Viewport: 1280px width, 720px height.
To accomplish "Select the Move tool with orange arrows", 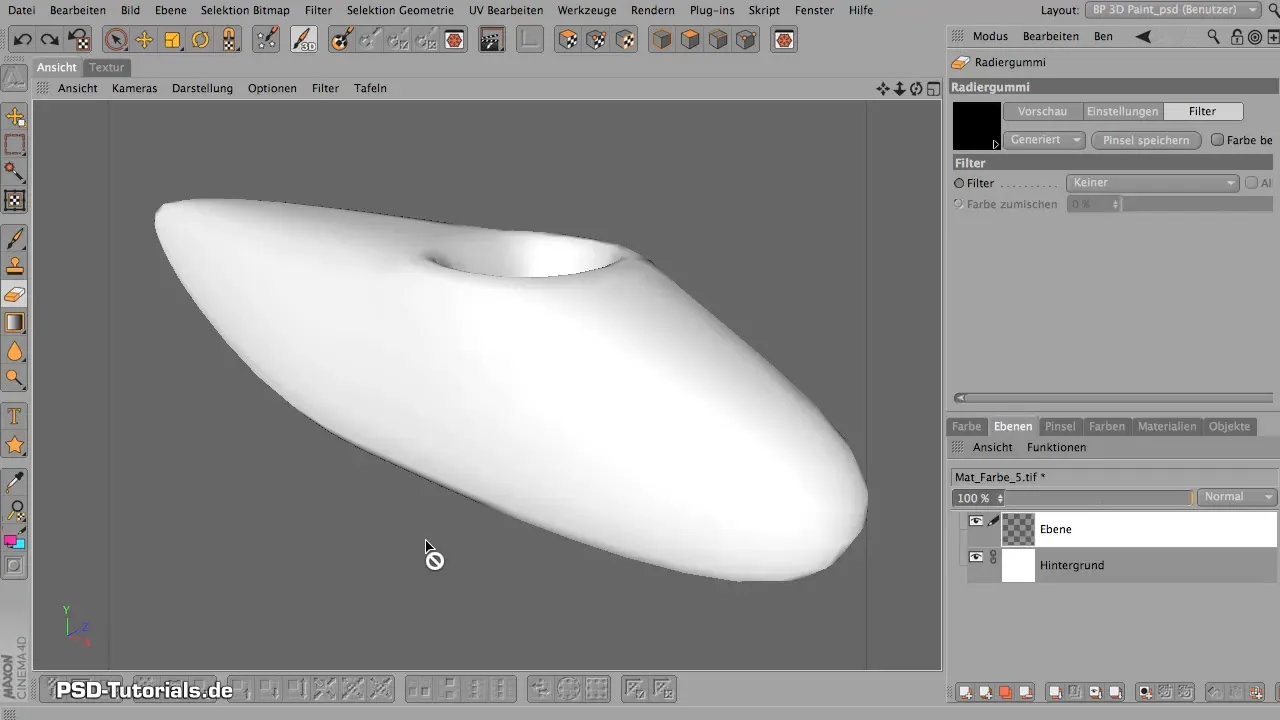I will (144, 40).
